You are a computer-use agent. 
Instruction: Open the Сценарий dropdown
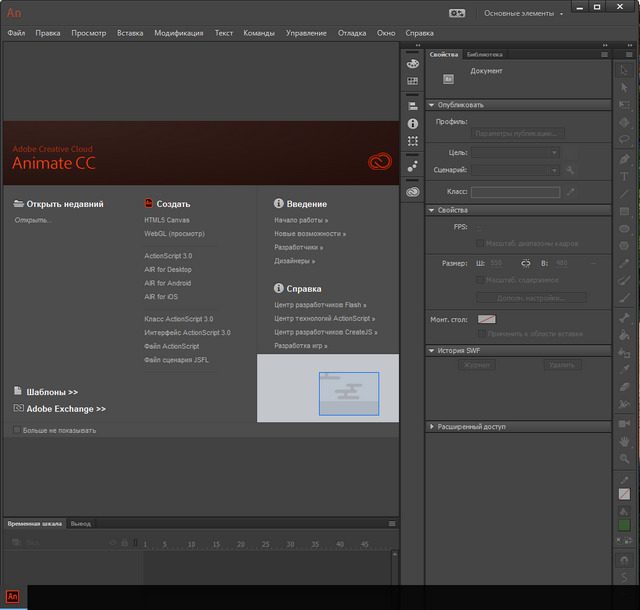click(515, 170)
